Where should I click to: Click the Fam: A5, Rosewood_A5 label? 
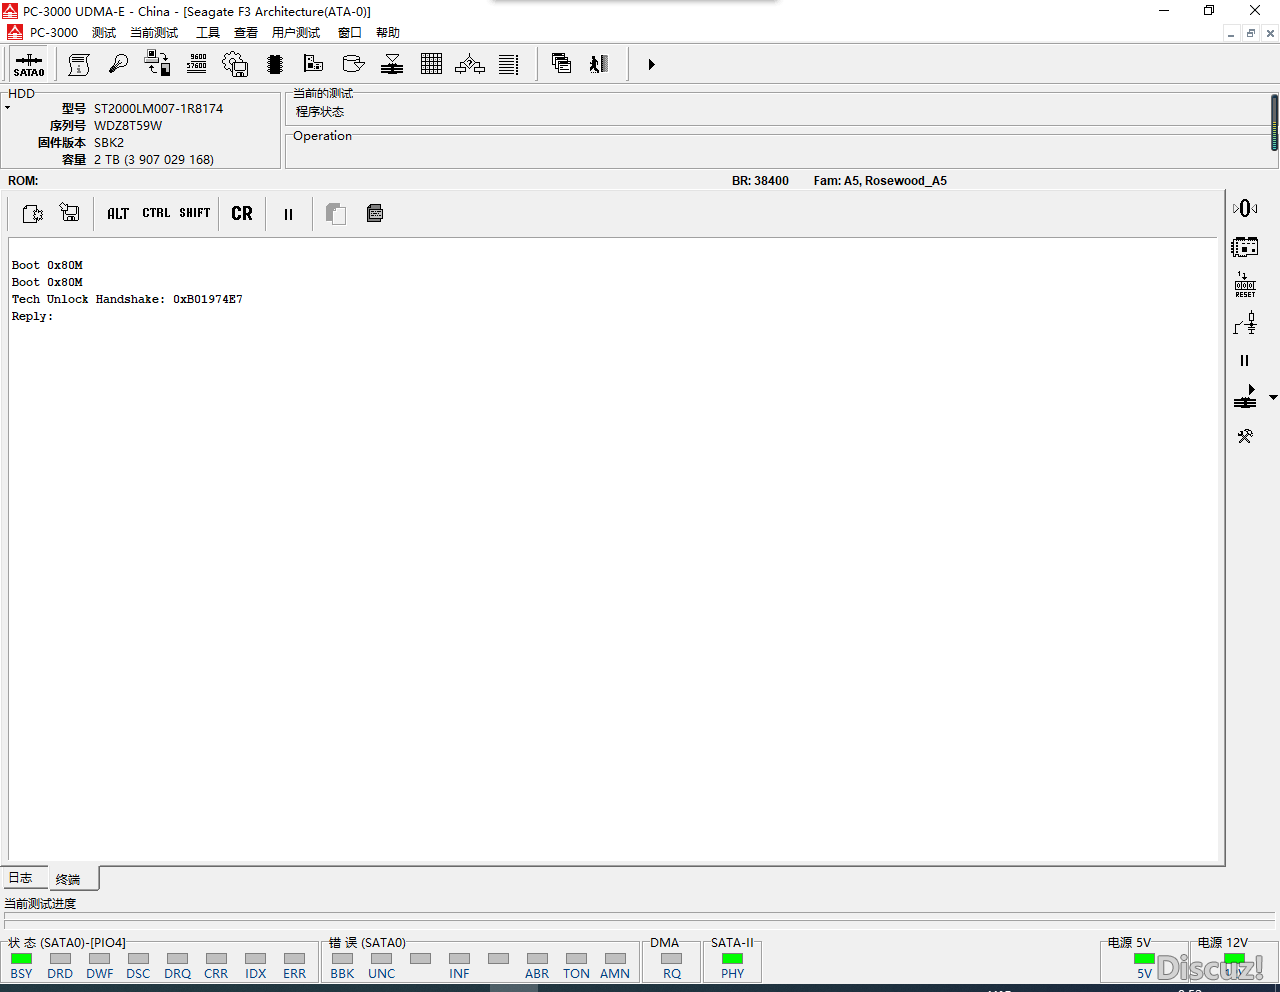(880, 181)
